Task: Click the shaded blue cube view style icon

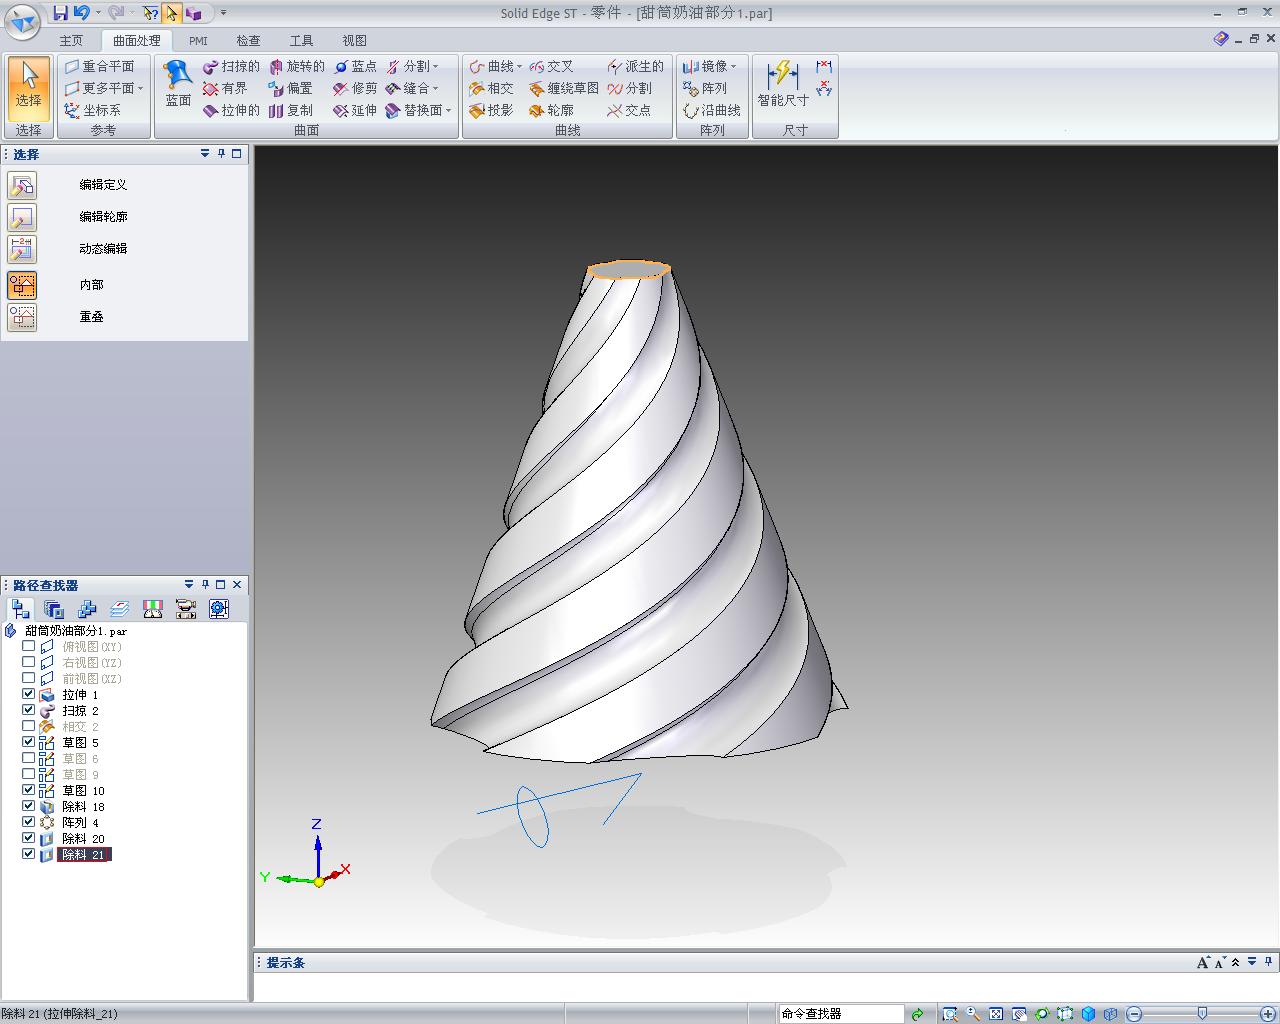Action: [1088, 1014]
